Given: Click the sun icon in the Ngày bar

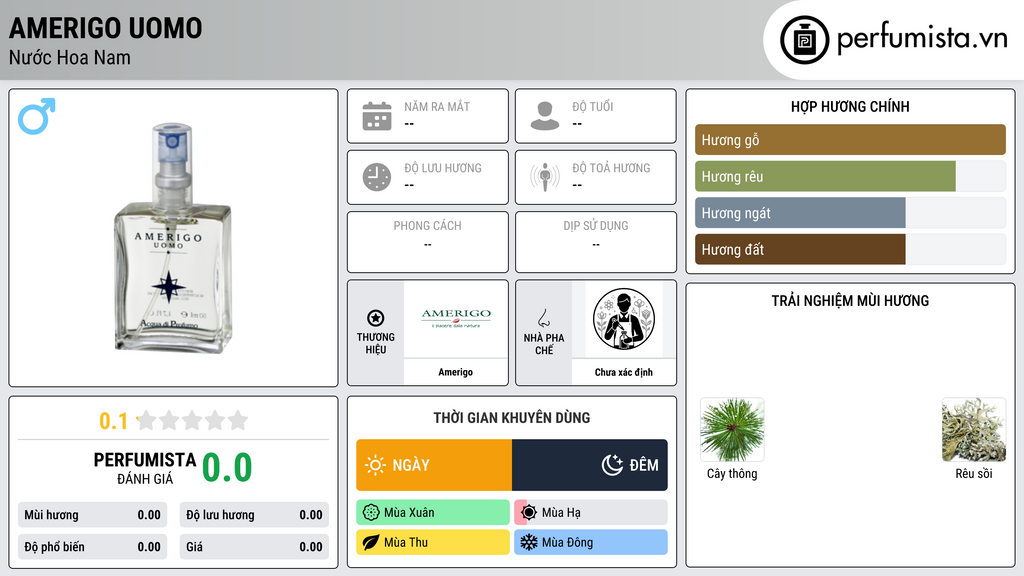Looking at the screenshot, I should tap(375, 465).
